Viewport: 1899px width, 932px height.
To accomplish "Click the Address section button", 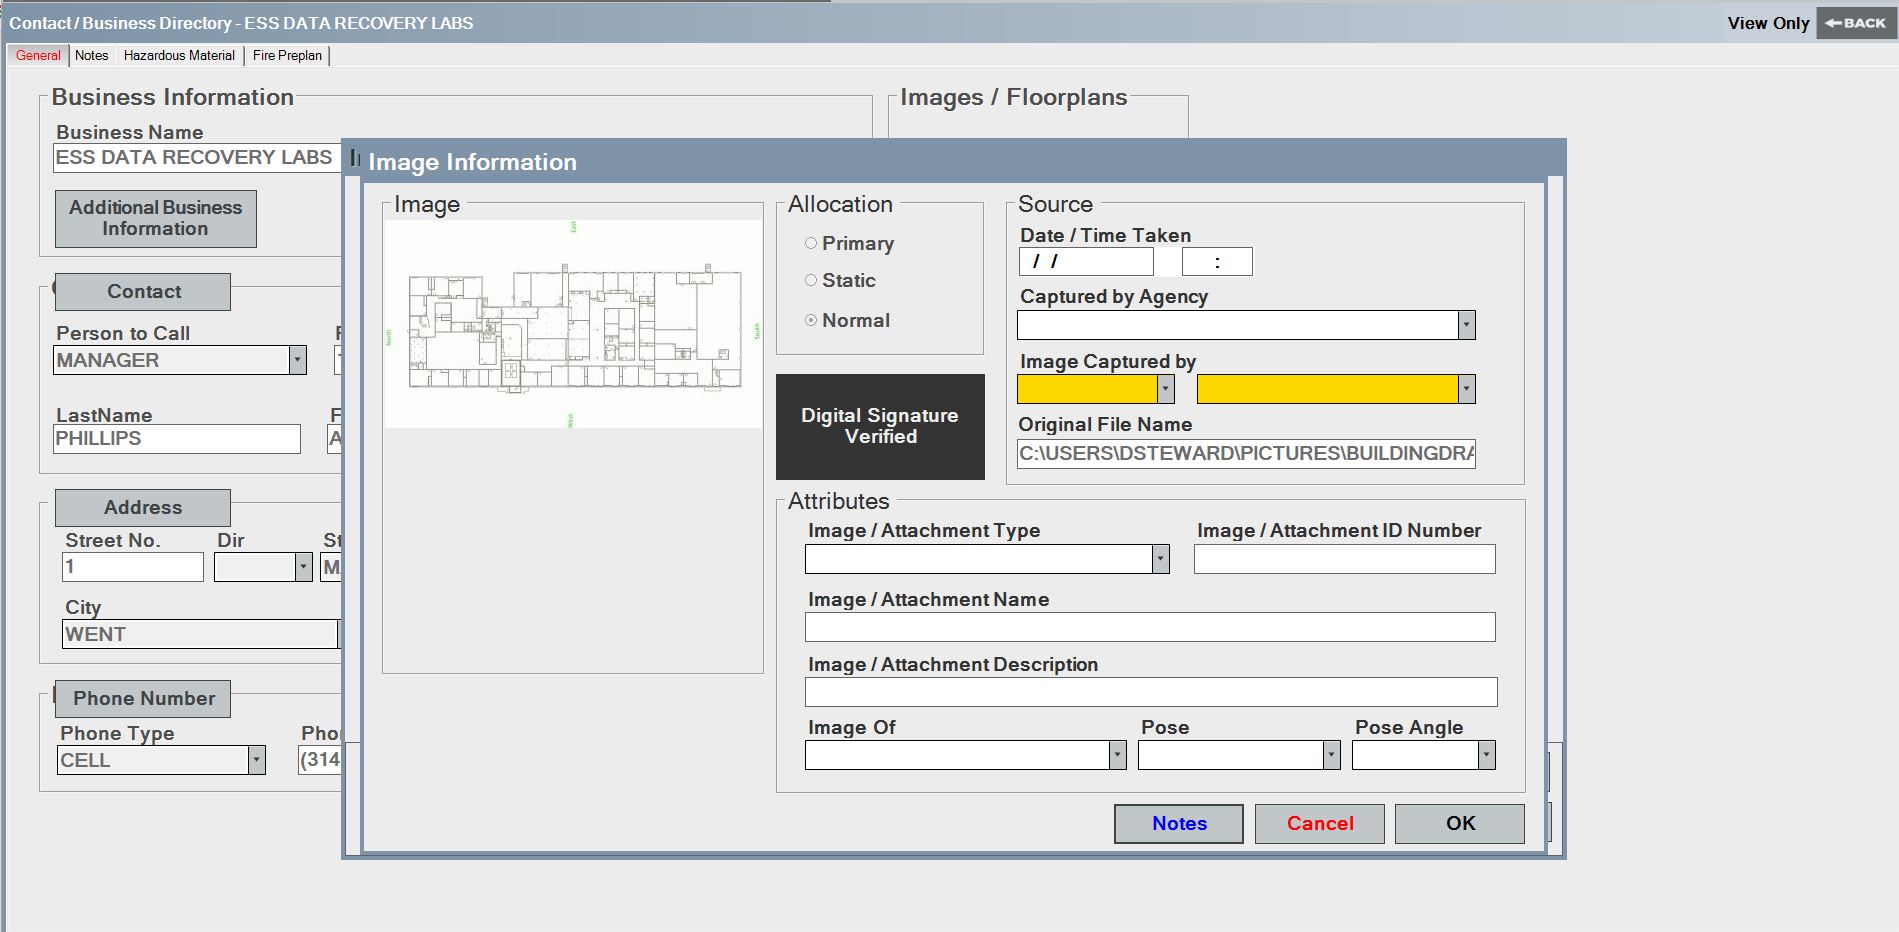I will click(x=143, y=507).
